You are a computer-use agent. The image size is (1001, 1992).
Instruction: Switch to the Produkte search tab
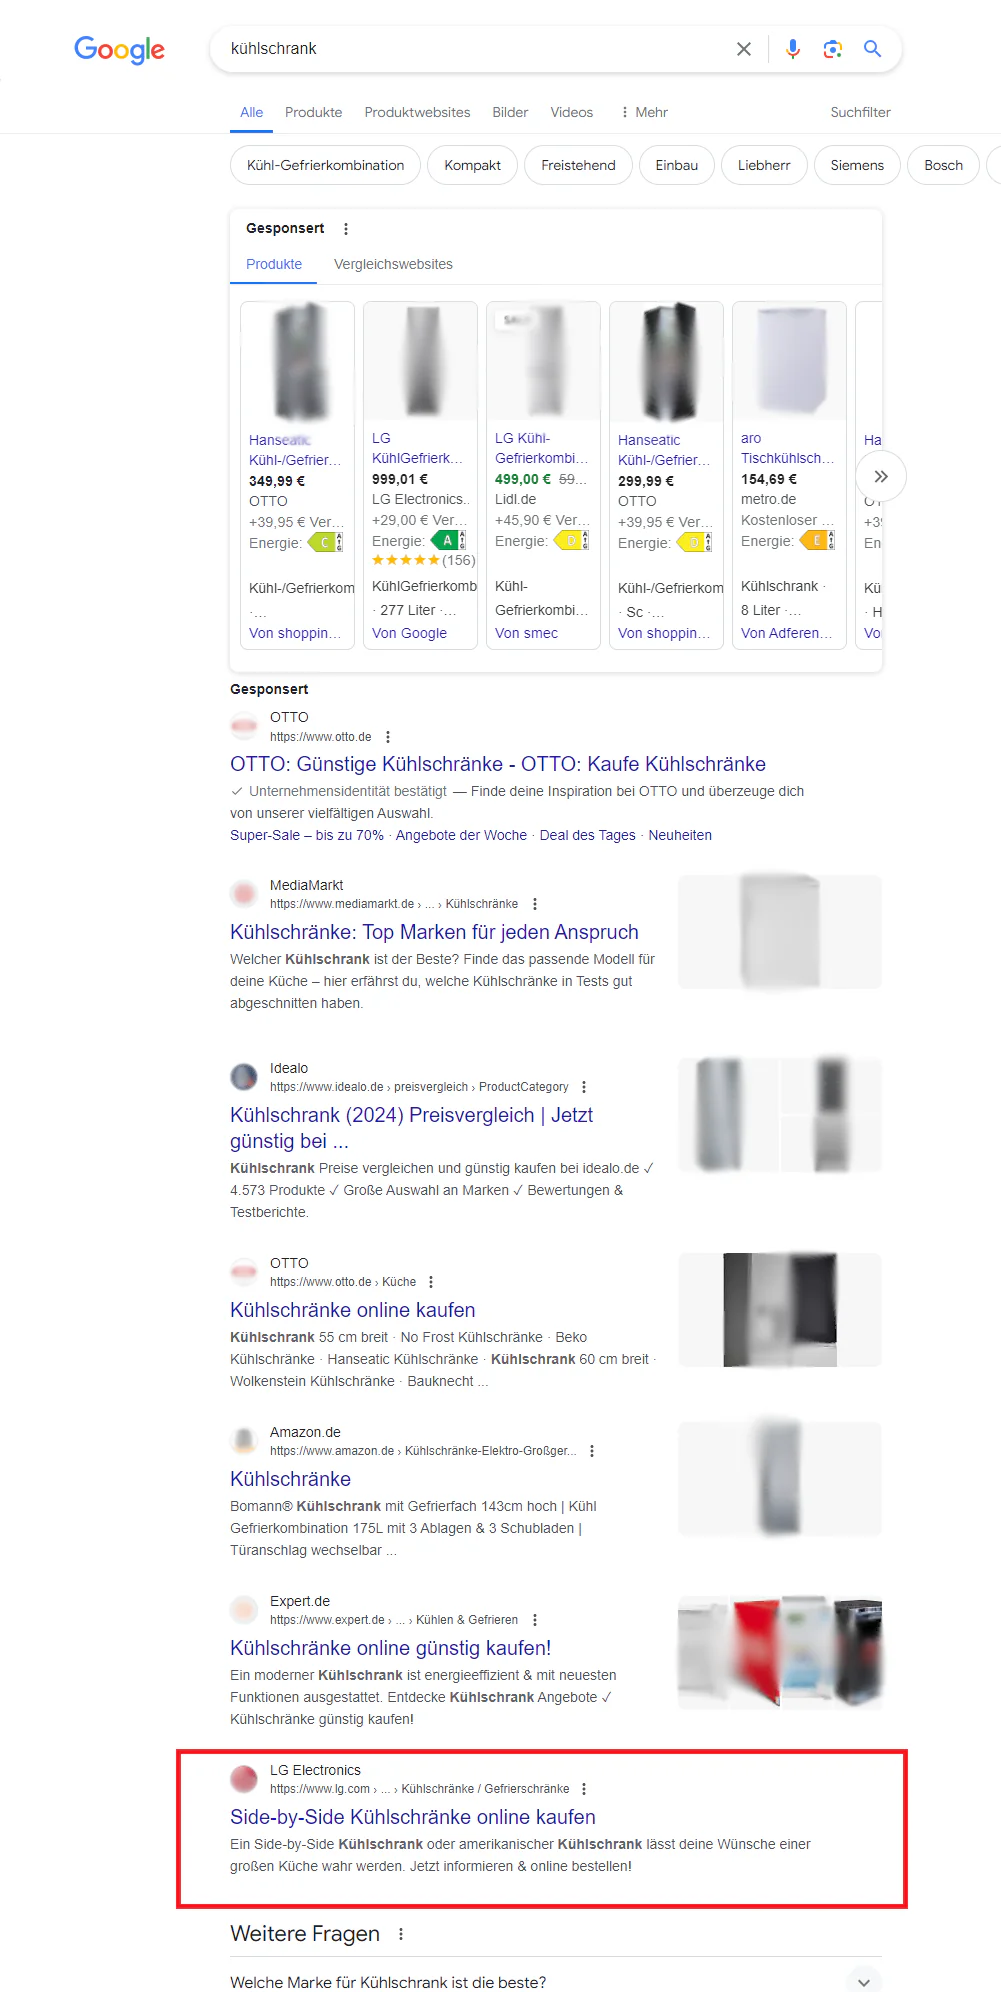[313, 112]
